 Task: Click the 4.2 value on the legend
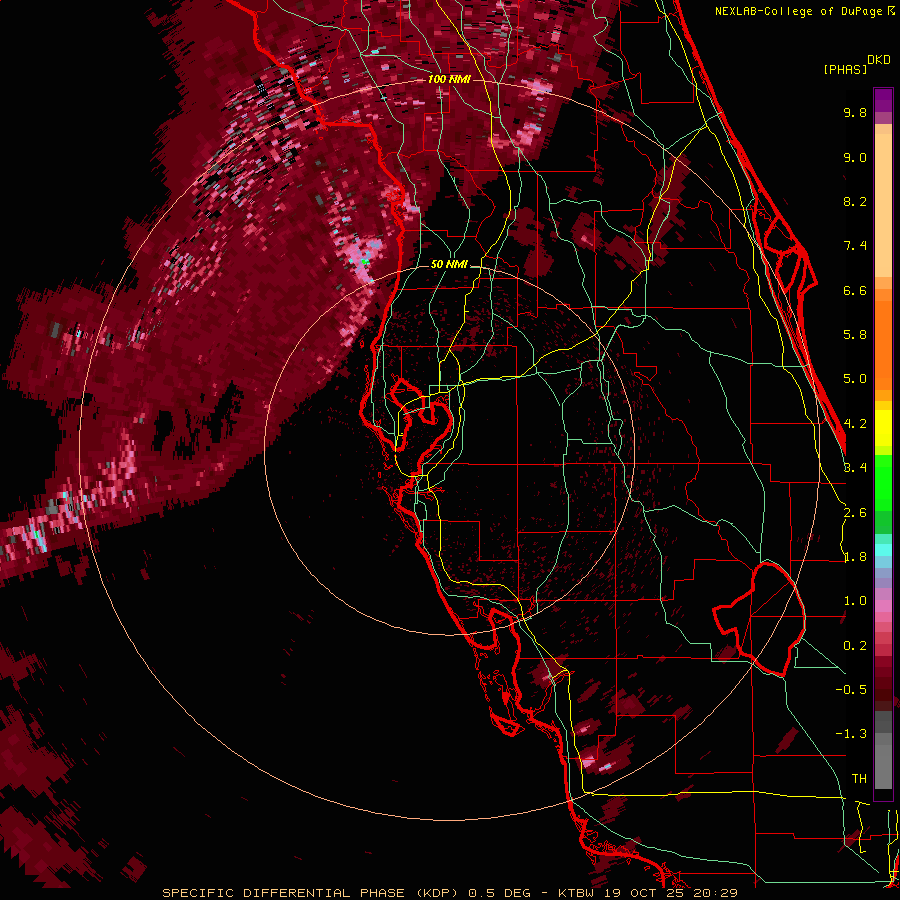coord(855,424)
